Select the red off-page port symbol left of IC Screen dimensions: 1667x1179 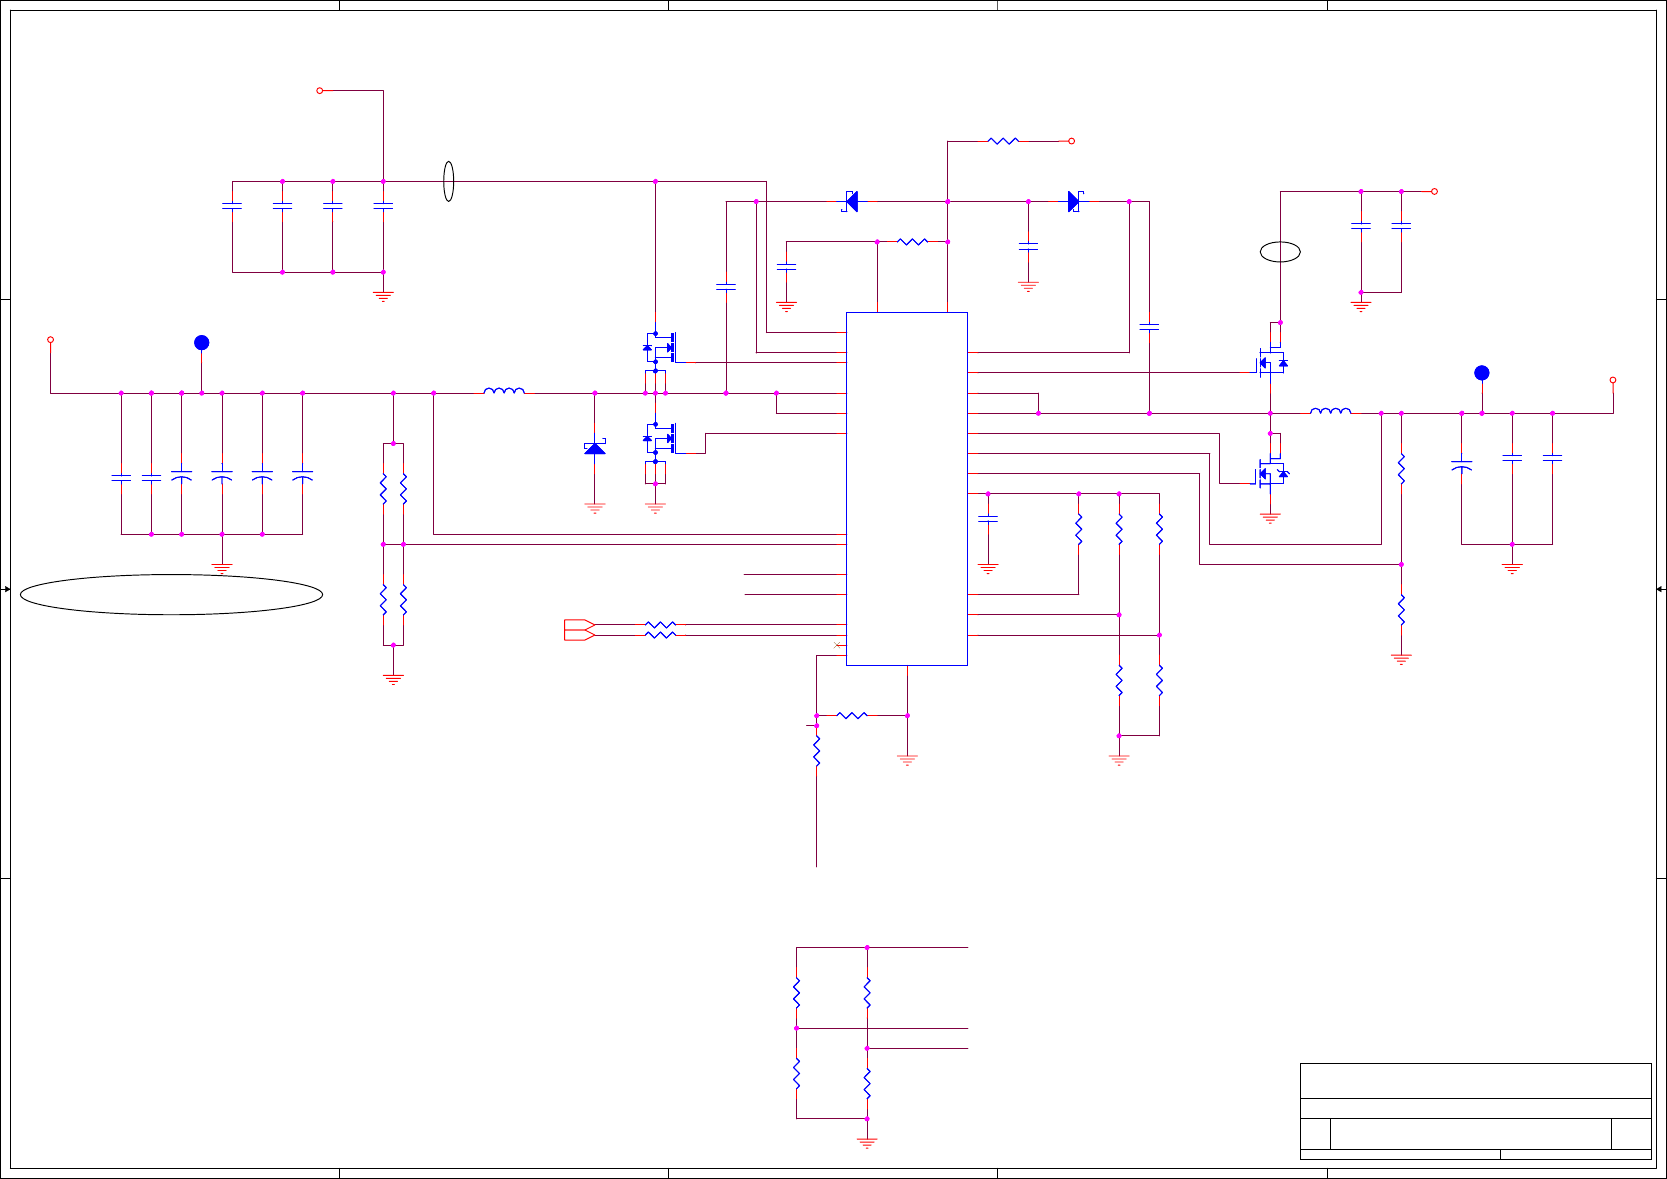(580, 630)
